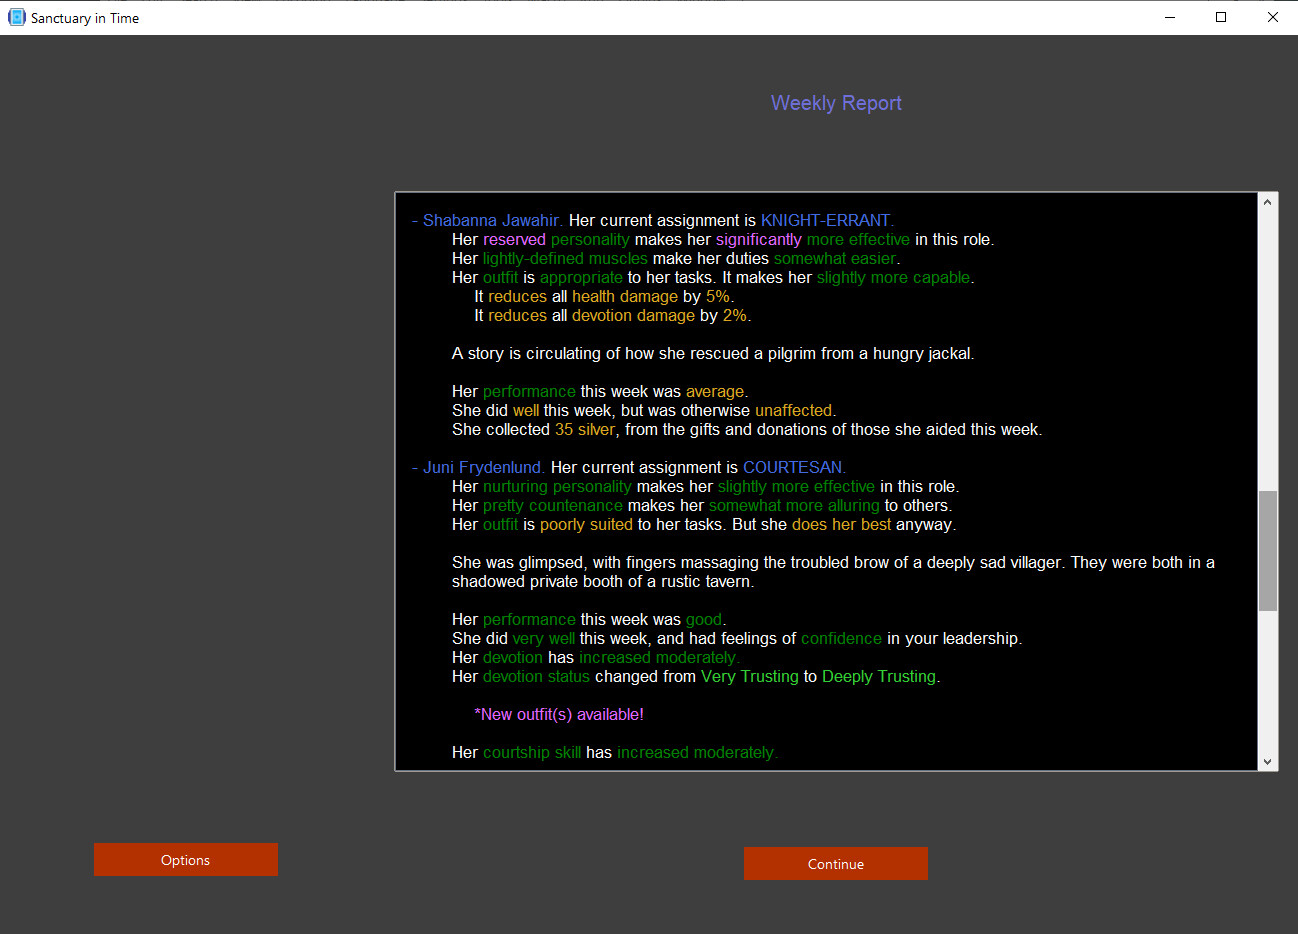Viewport: 1298px width, 934px height.
Task: Click the window title text
Action: click(x=85, y=18)
